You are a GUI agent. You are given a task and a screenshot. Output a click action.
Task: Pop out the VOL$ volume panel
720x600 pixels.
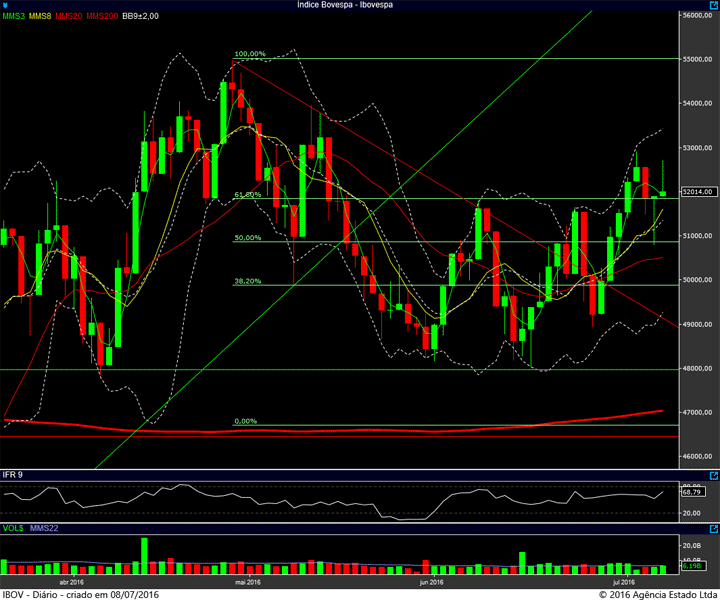point(714,529)
